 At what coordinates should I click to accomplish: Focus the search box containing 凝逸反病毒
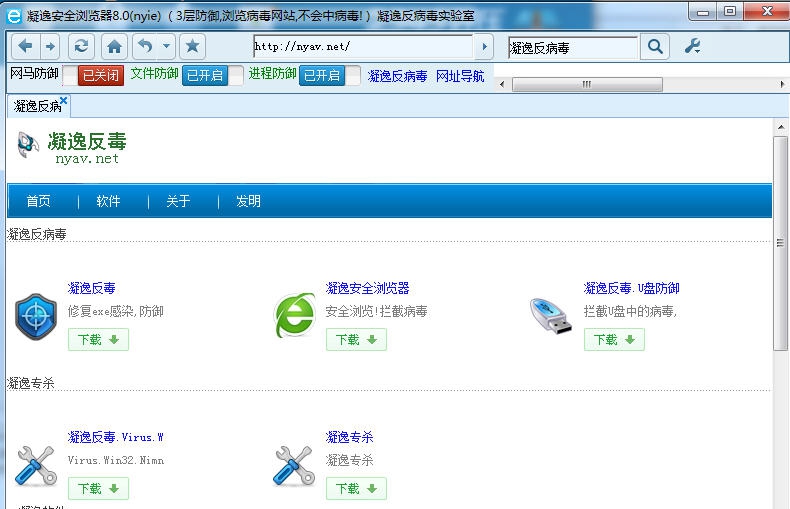coord(573,48)
